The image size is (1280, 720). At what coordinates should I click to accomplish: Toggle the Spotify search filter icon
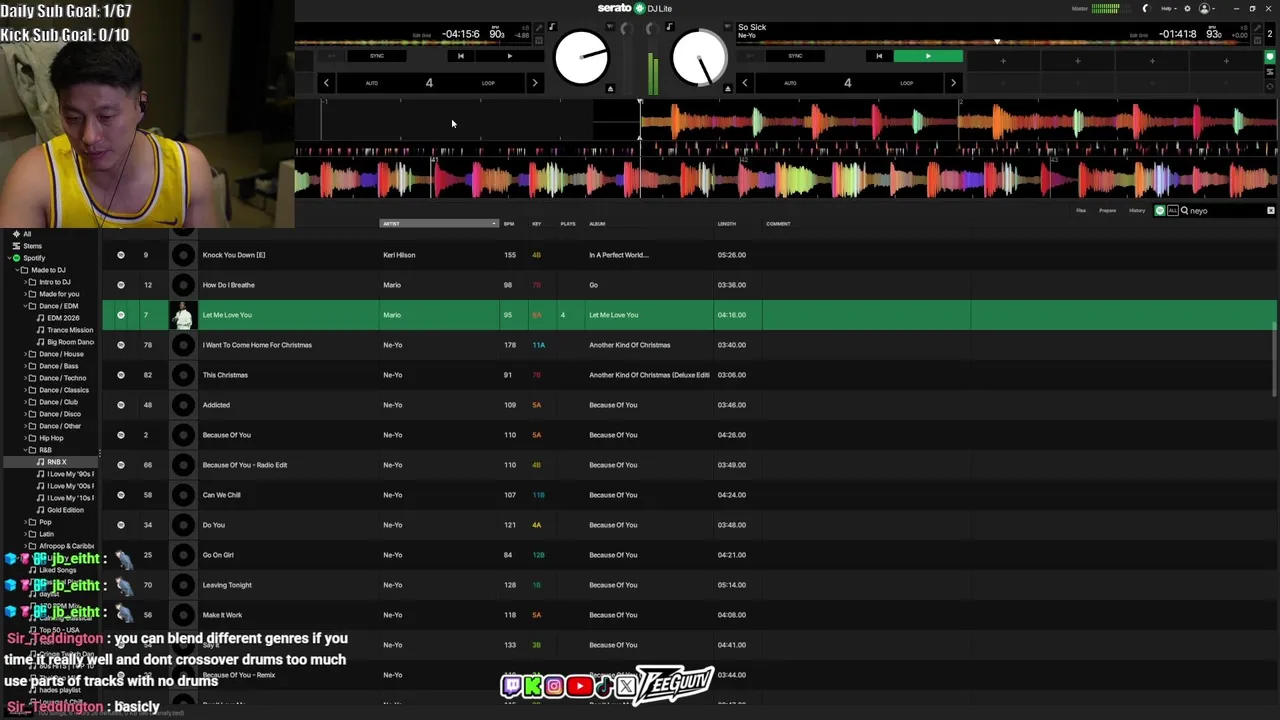1160,211
